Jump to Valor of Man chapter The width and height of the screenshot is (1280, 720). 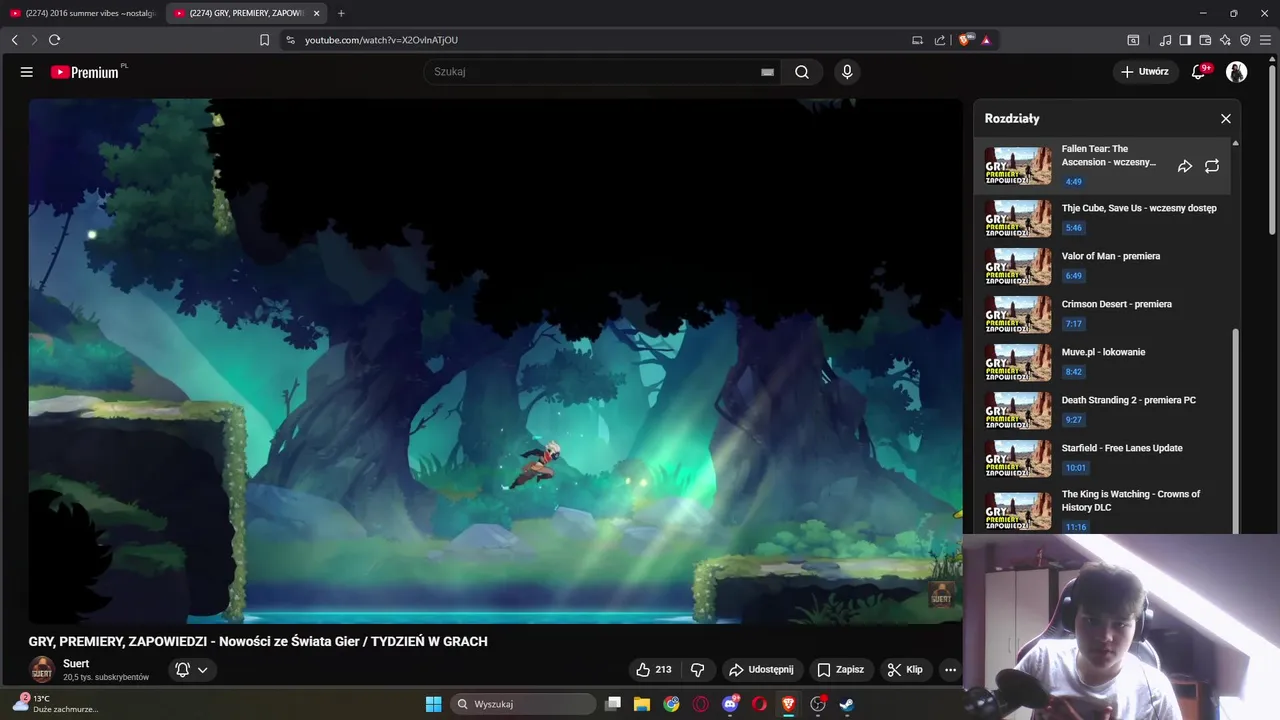[x=1103, y=266]
